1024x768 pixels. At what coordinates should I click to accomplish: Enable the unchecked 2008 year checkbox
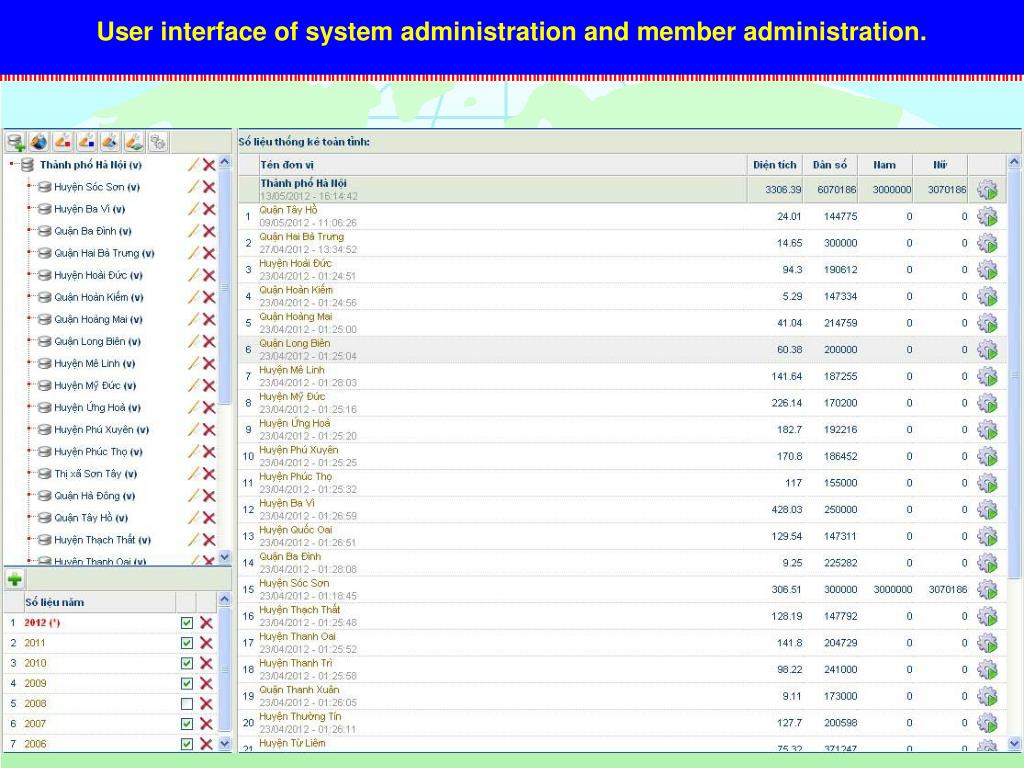click(187, 704)
